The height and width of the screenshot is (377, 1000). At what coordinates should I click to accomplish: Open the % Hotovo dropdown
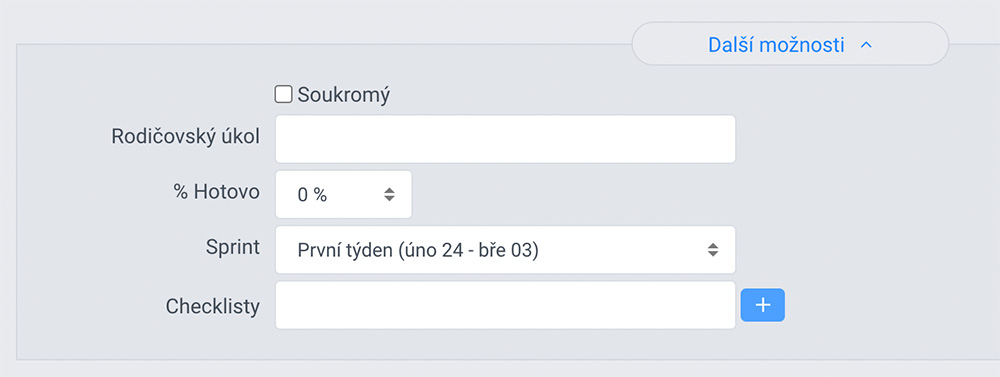(x=344, y=195)
